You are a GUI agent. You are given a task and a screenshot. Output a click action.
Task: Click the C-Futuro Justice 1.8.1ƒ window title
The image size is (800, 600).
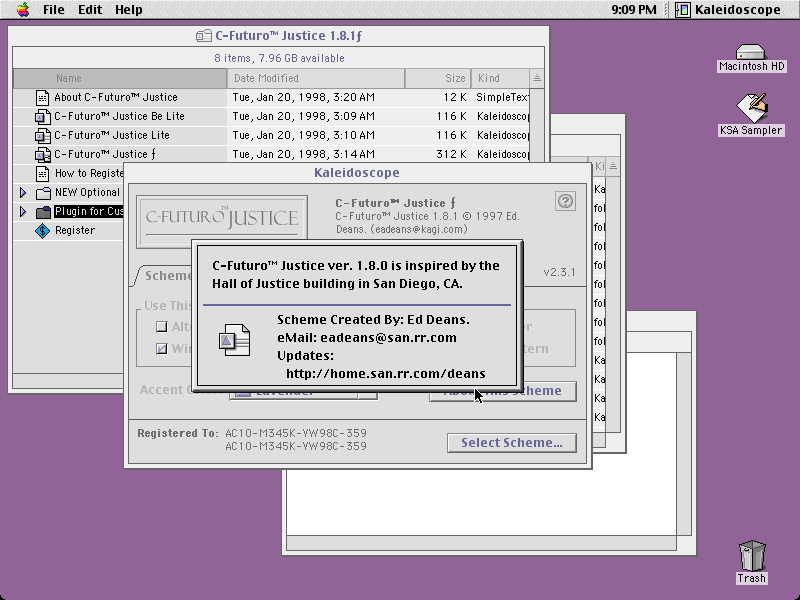[x=288, y=36]
